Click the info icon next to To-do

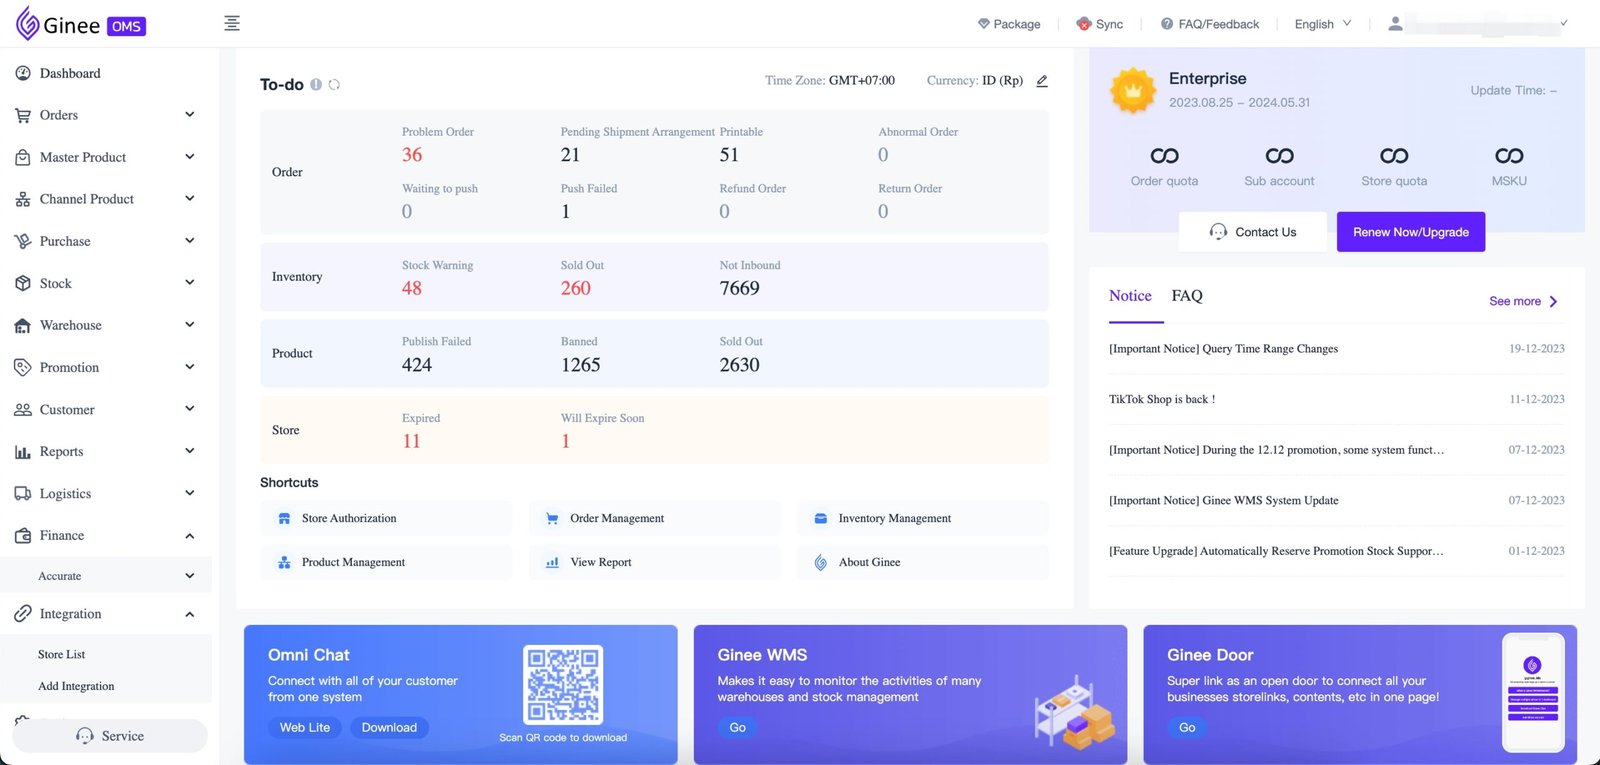tap(316, 85)
